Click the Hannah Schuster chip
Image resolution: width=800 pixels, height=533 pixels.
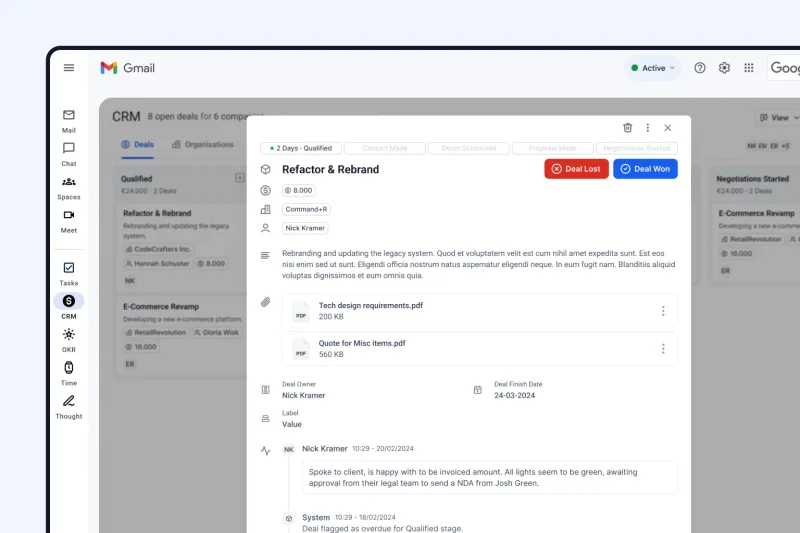tap(157, 263)
